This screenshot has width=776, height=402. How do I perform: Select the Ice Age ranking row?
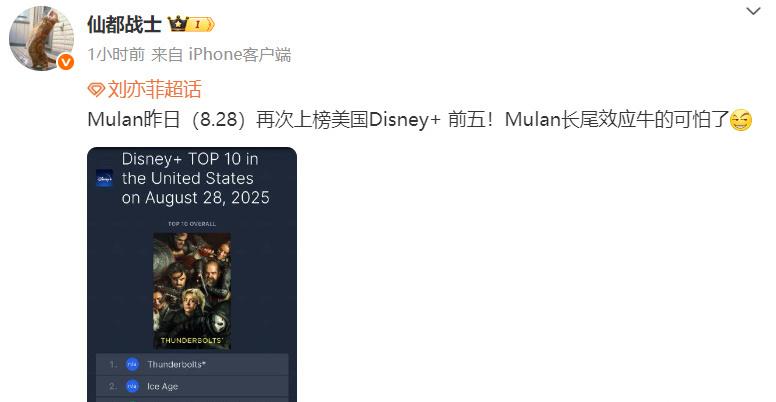tap(192, 386)
